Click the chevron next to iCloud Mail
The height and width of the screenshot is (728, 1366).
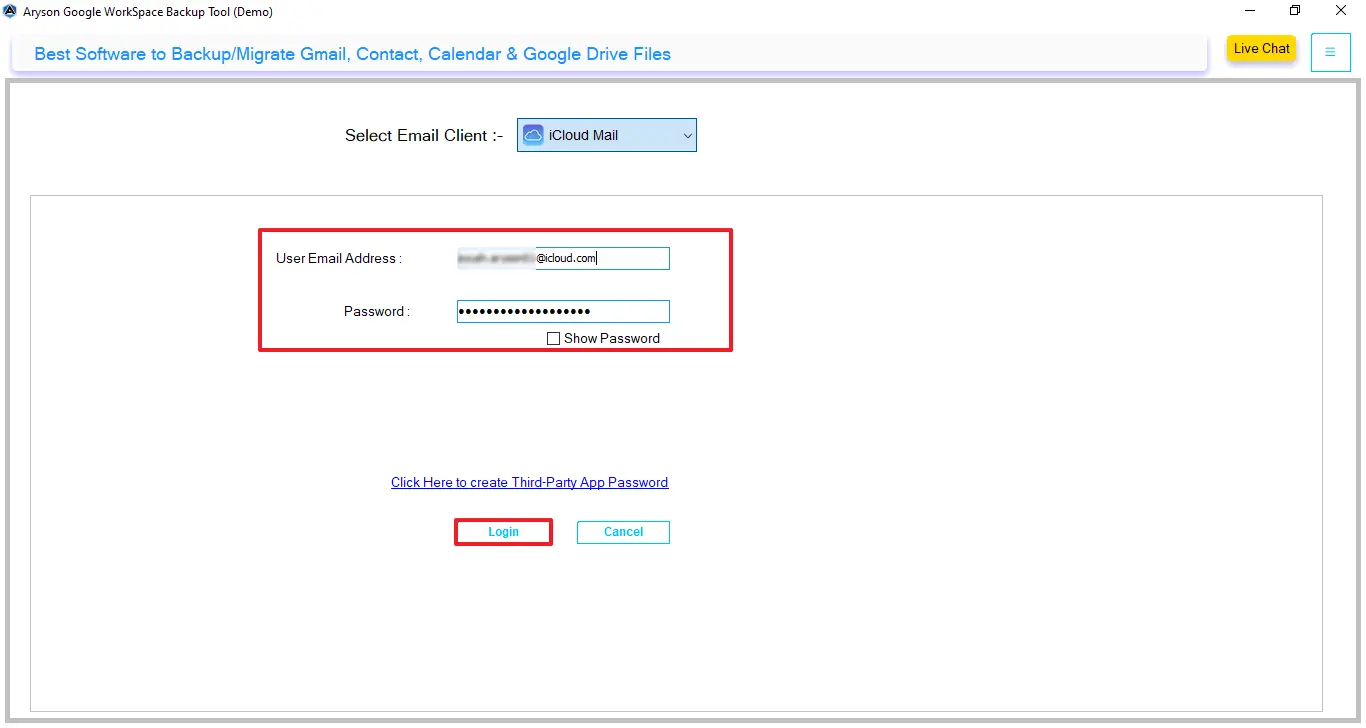pyautogui.click(x=687, y=134)
